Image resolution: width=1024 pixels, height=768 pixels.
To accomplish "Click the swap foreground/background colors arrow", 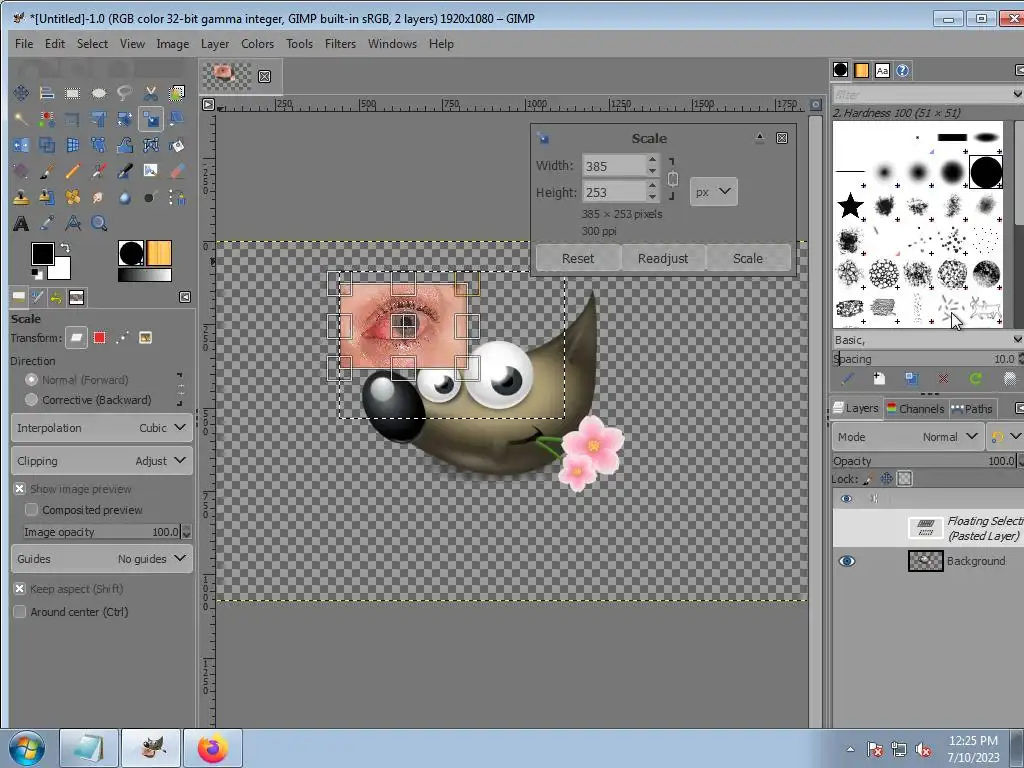I will click(65, 248).
